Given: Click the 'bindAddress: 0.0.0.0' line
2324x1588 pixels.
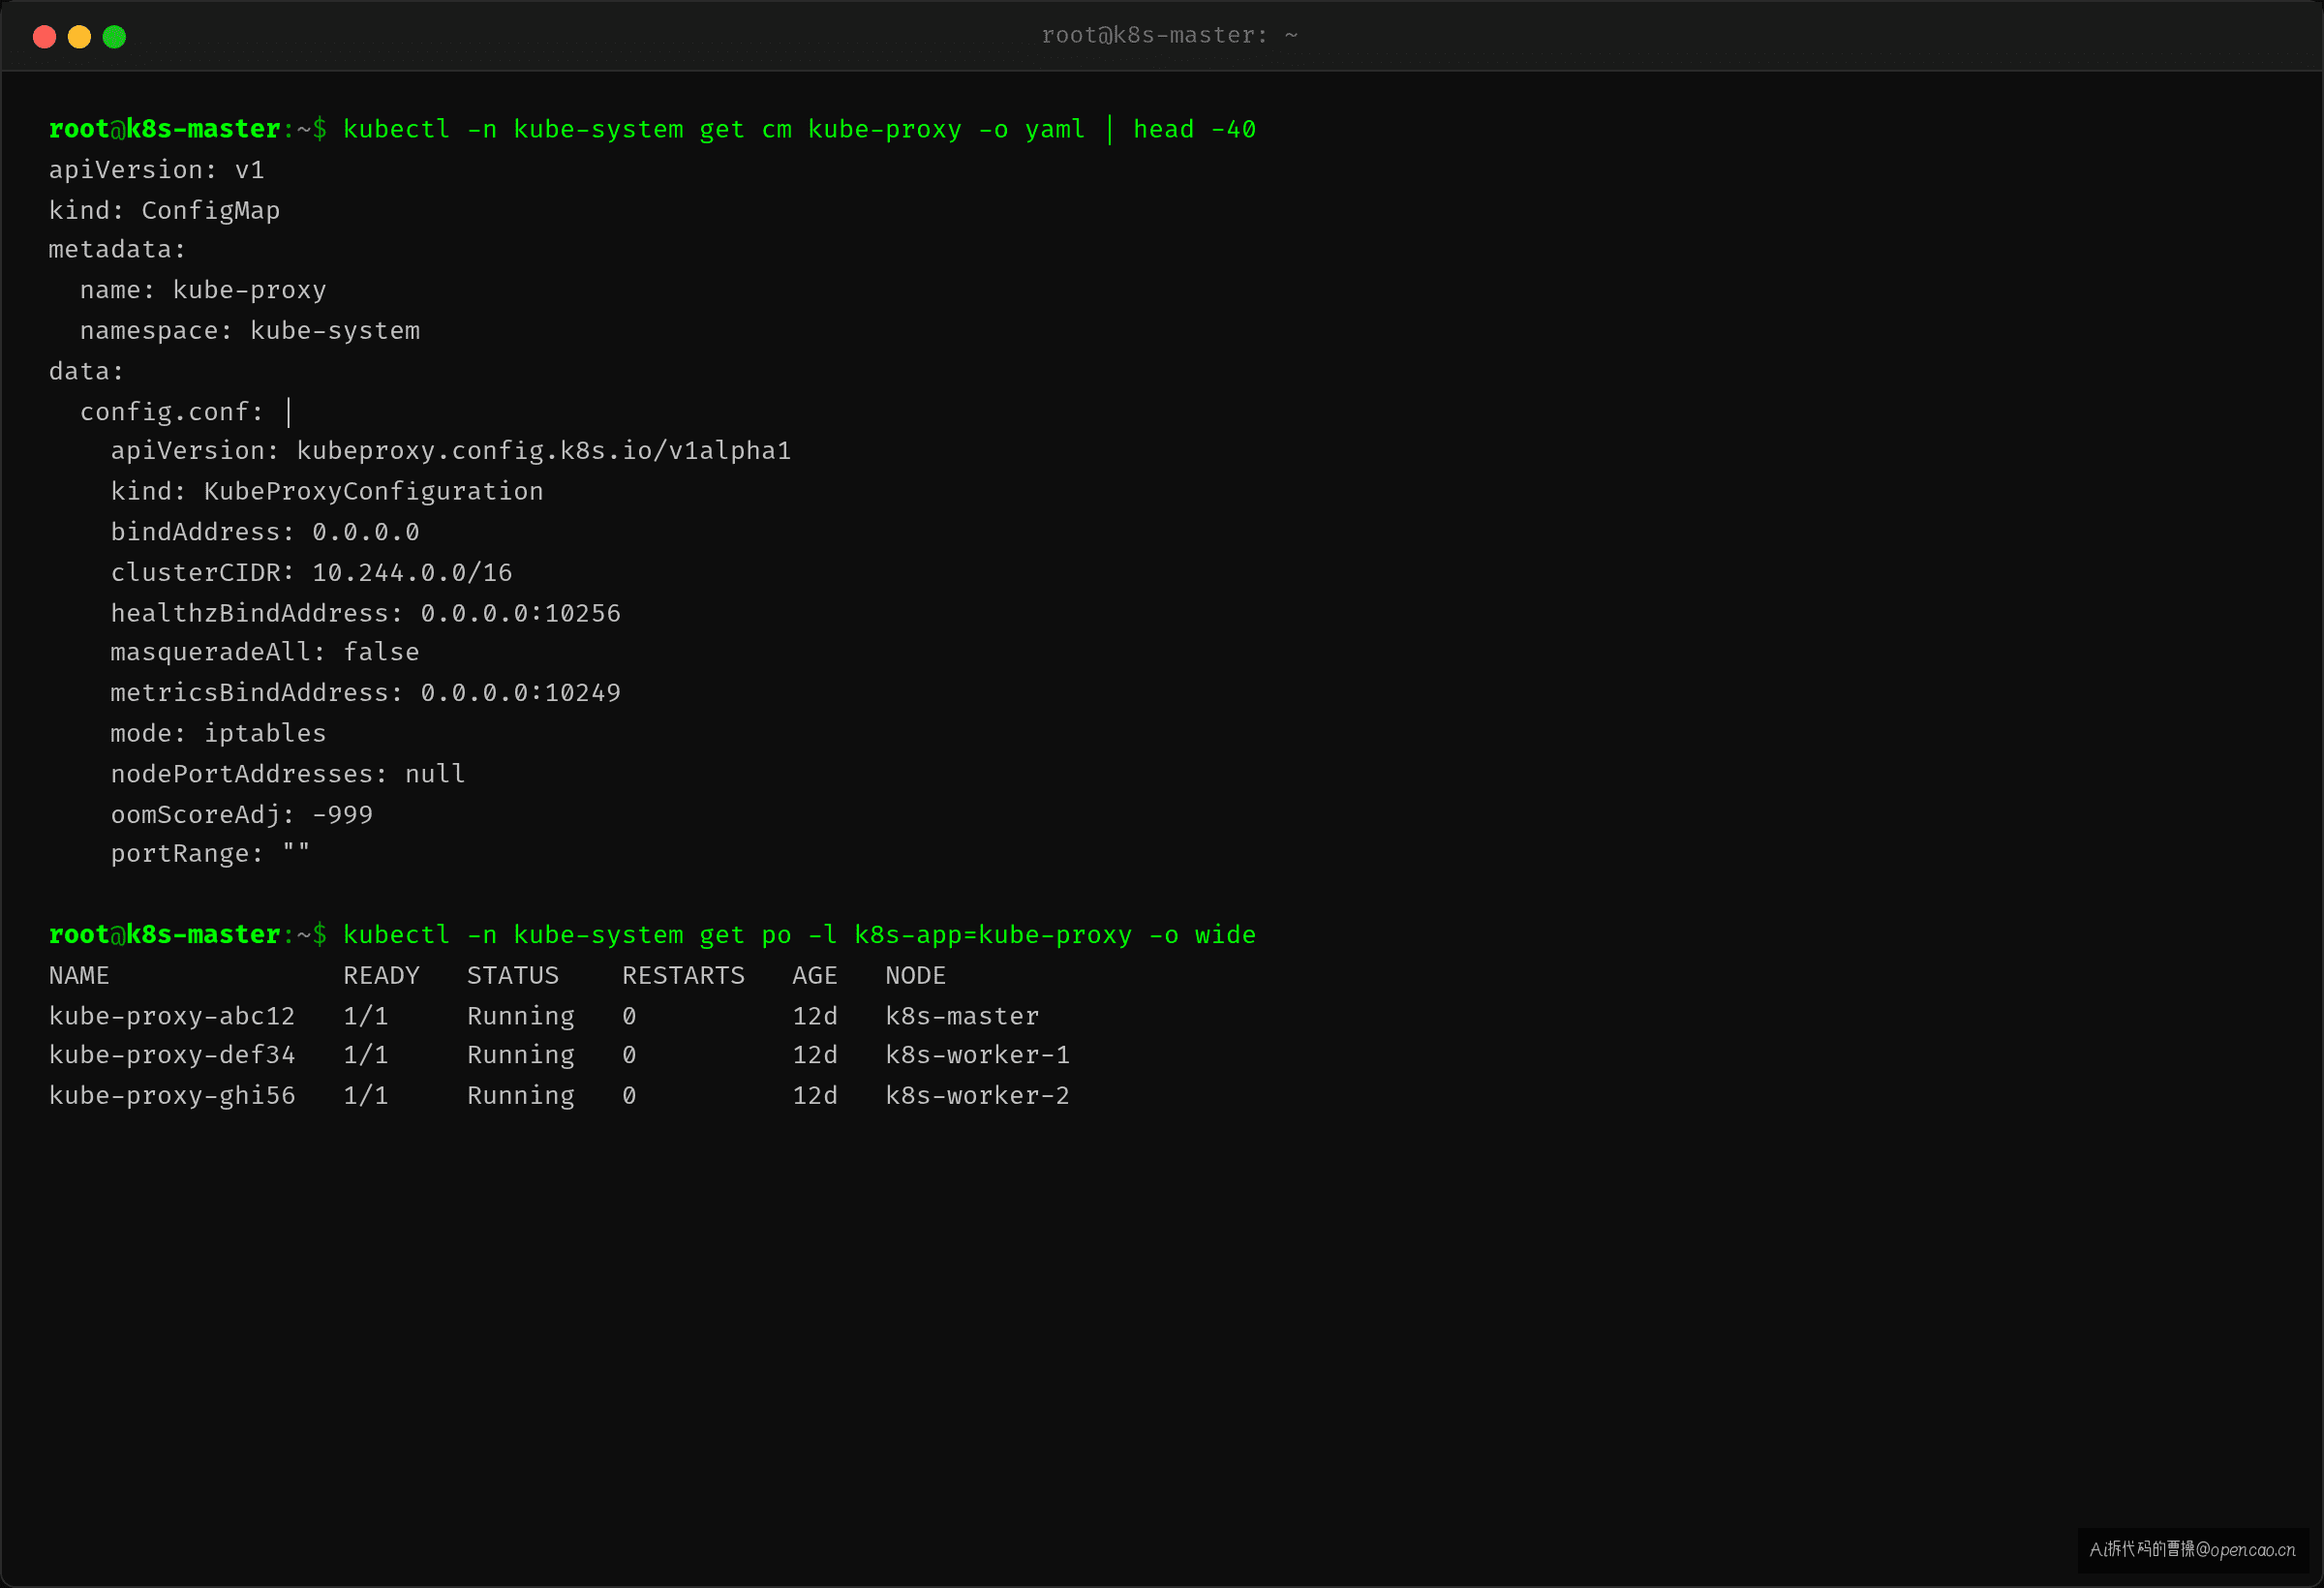Looking at the screenshot, I should click(x=265, y=532).
